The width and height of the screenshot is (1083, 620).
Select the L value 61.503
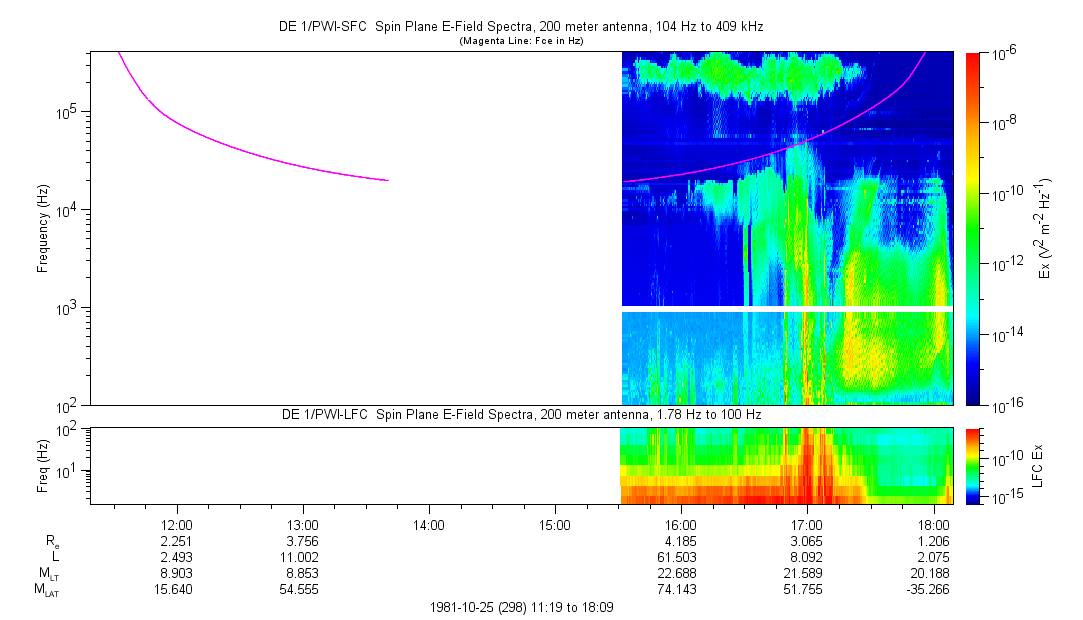pyautogui.click(x=681, y=557)
